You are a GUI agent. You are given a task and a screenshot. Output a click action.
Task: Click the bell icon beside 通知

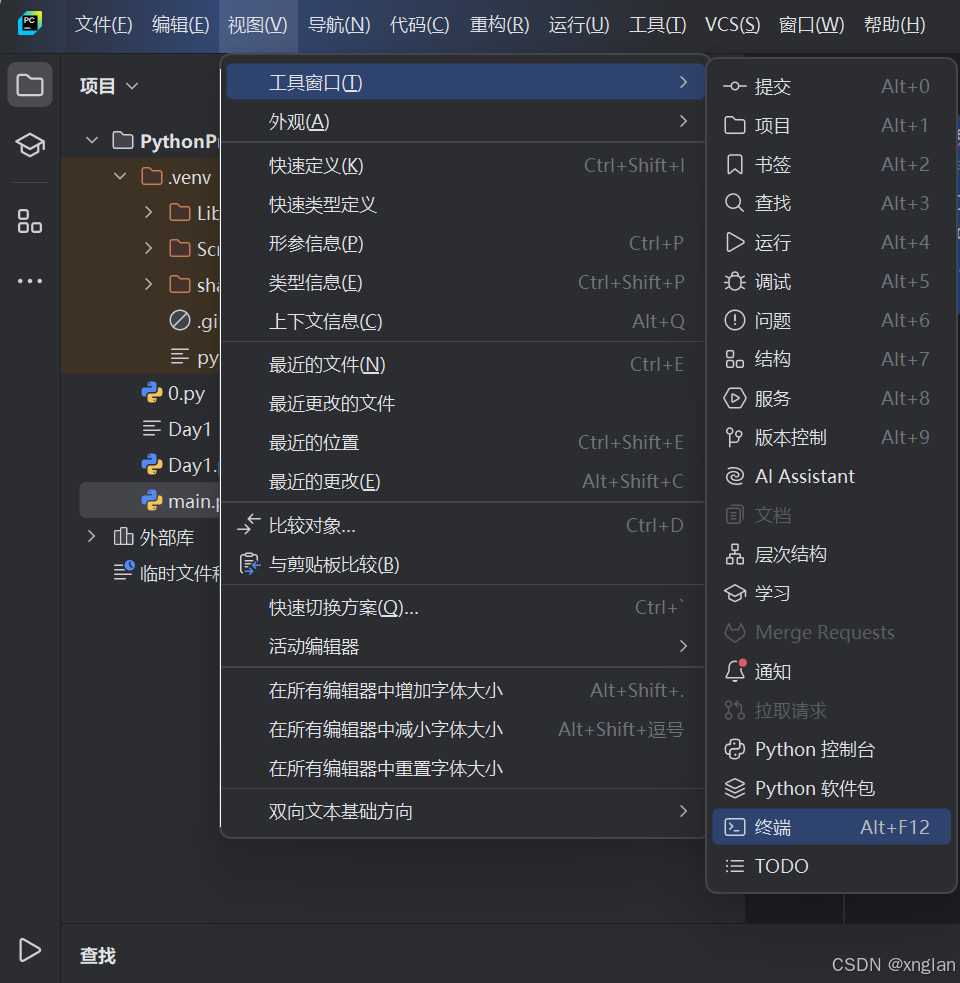click(x=736, y=671)
